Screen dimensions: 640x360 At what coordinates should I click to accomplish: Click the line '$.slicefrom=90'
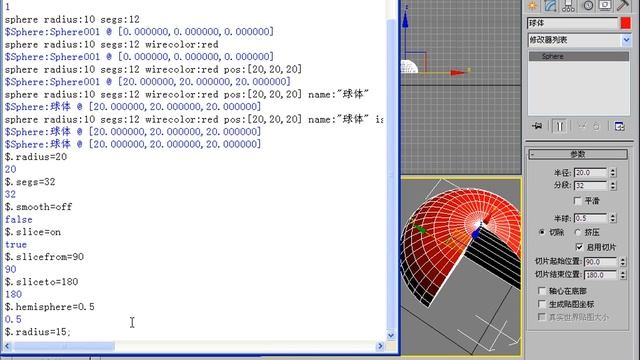pos(44,257)
